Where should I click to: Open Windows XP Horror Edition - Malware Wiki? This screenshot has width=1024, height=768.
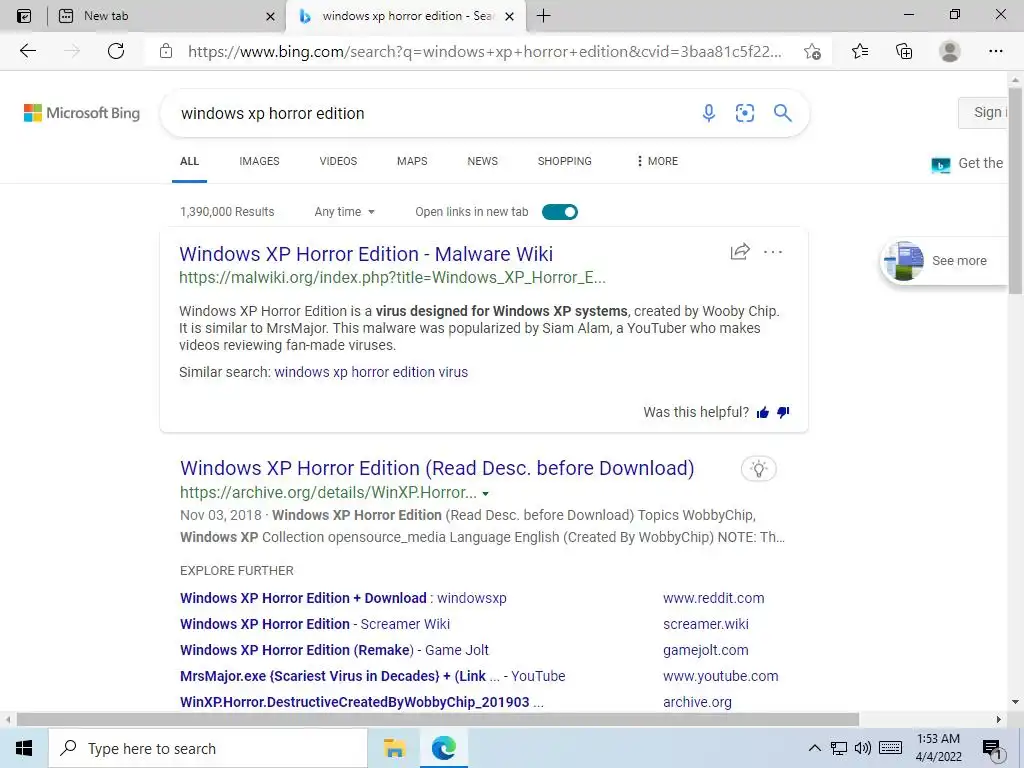(366, 254)
